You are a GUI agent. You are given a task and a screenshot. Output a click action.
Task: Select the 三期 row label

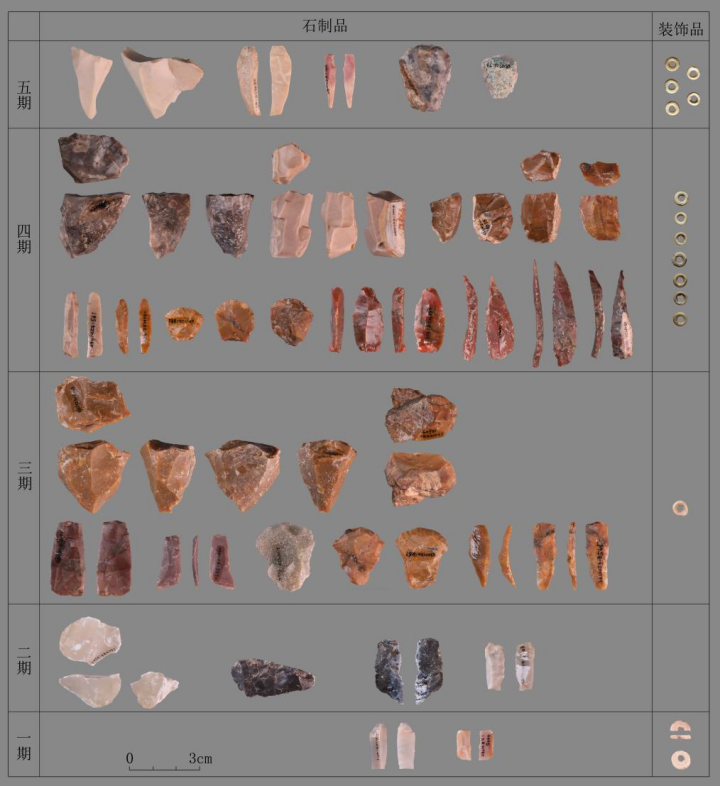pyautogui.click(x=25, y=487)
